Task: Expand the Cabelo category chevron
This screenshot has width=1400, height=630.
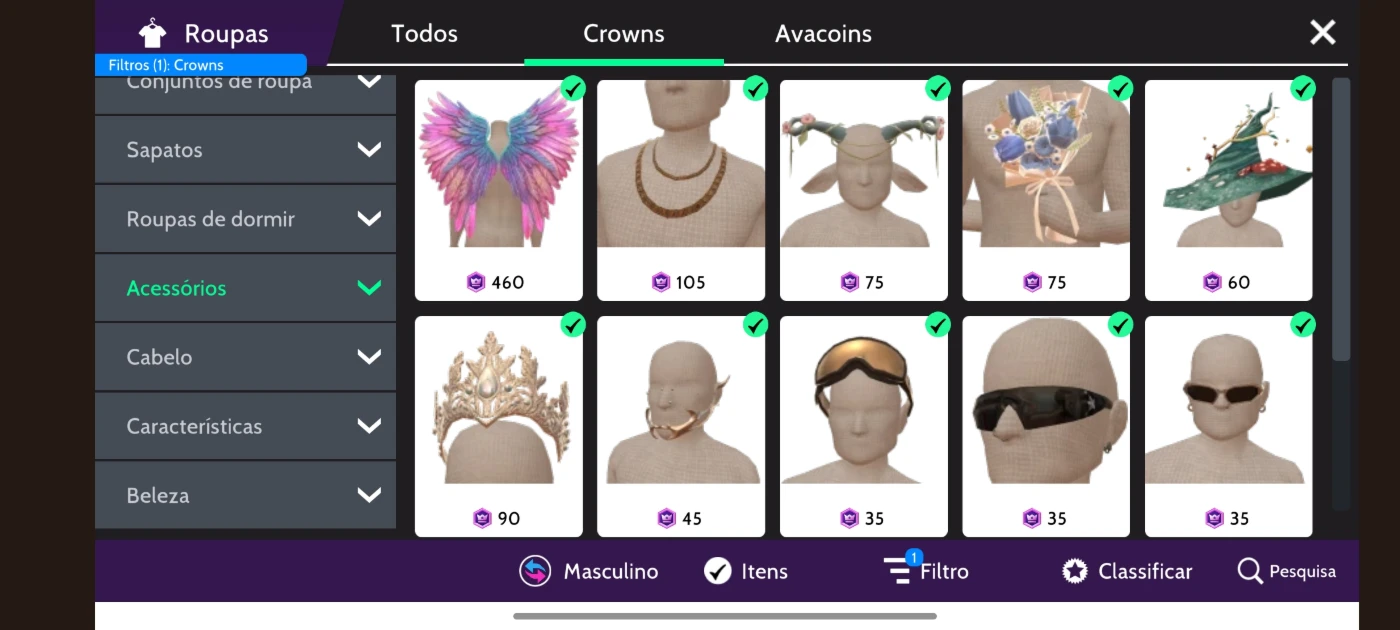Action: pyautogui.click(x=369, y=357)
